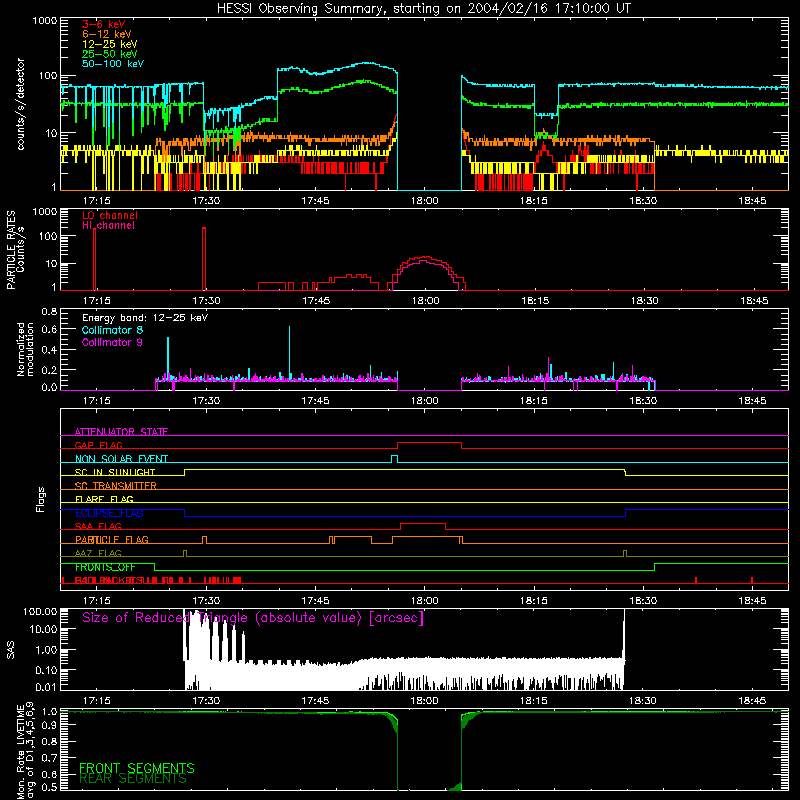Click 17:45 time label under modulation panel
Image resolution: width=800 pixels, height=800 pixels.
[315, 401]
